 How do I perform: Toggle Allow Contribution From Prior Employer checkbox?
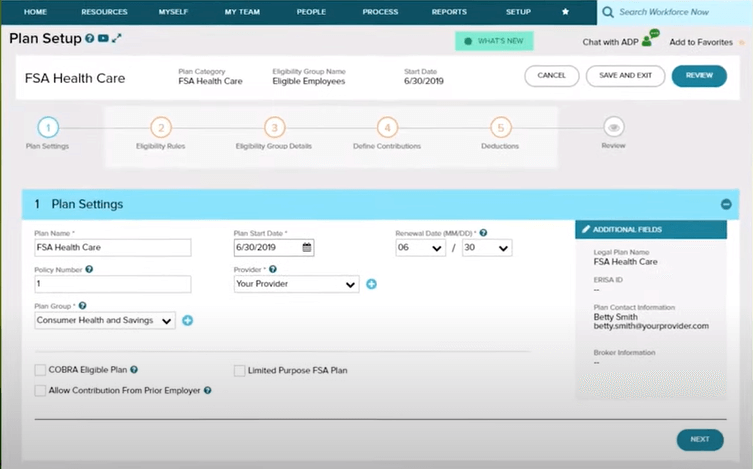pyautogui.click(x=41, y=390)
